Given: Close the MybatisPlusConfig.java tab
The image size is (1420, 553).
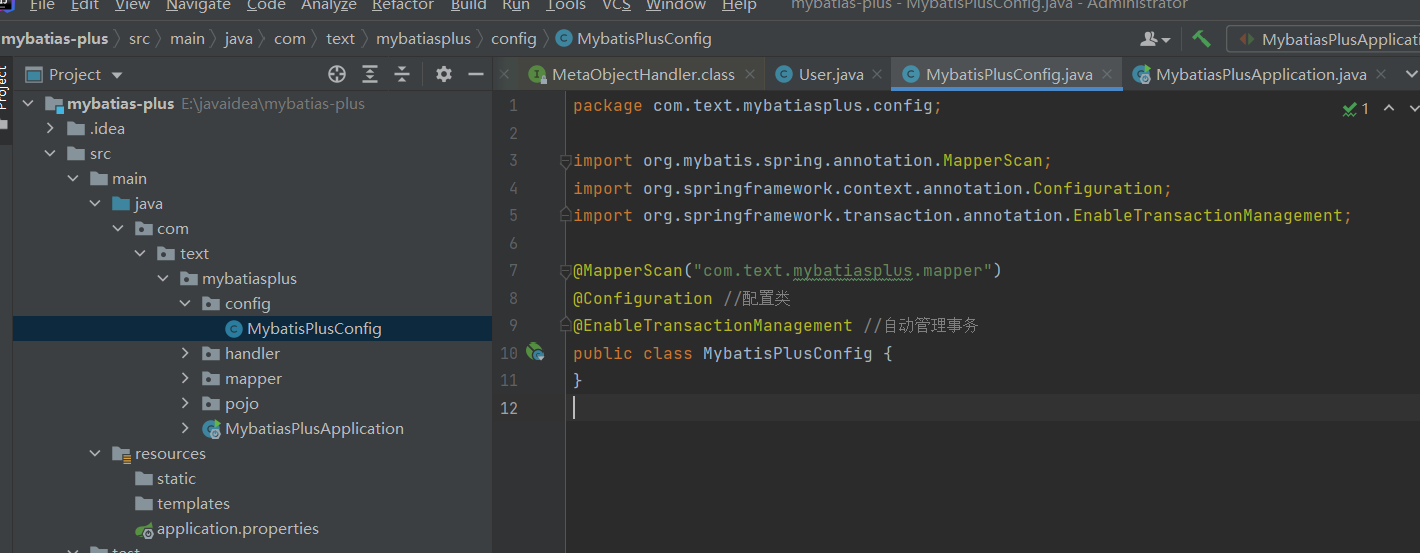Looking at the screenshot, I should [x=1107, y=74].
